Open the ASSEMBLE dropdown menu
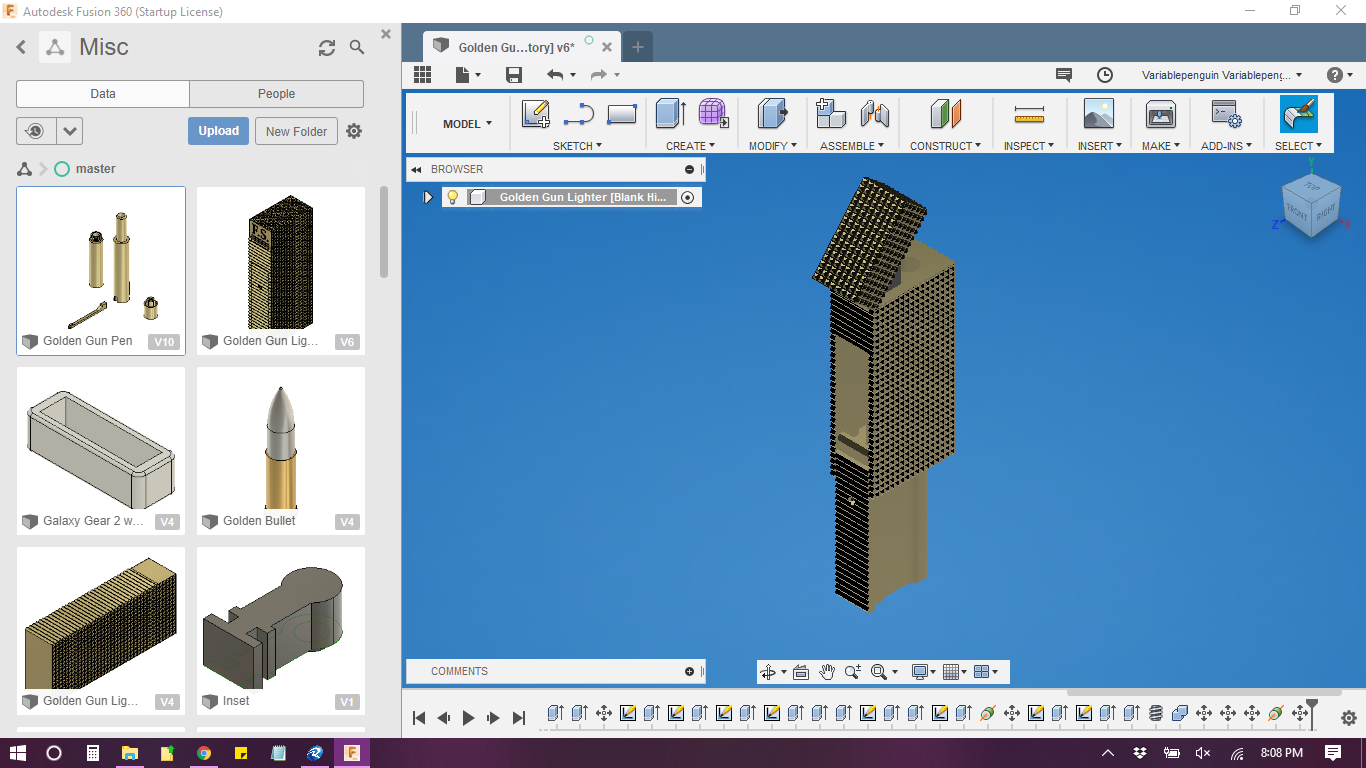1366x768 pixels. 853,146
